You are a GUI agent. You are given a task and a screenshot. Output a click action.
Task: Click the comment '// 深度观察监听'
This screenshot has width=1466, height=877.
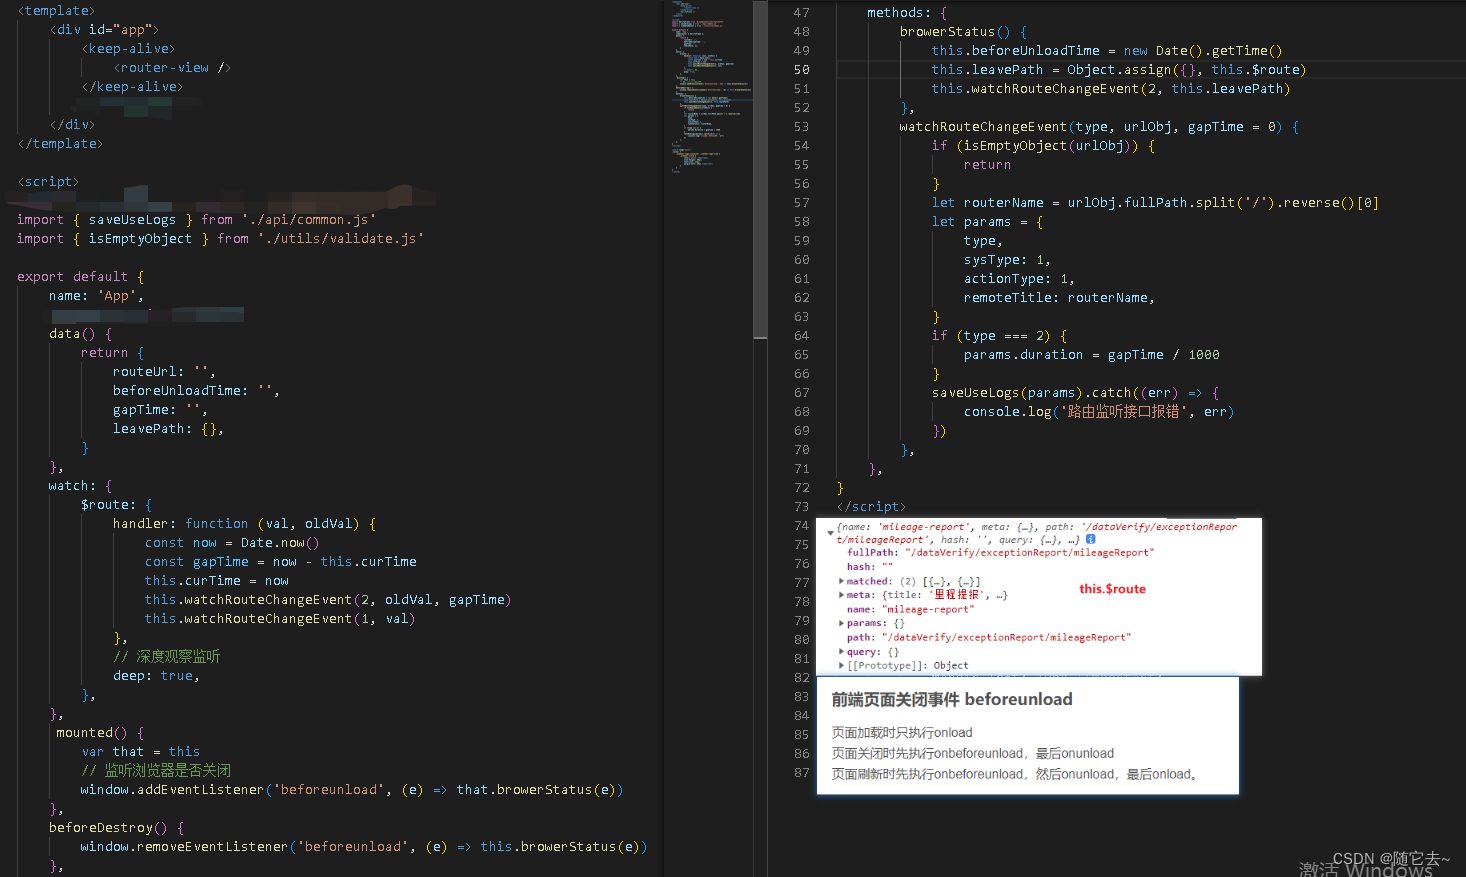[167, 657]
